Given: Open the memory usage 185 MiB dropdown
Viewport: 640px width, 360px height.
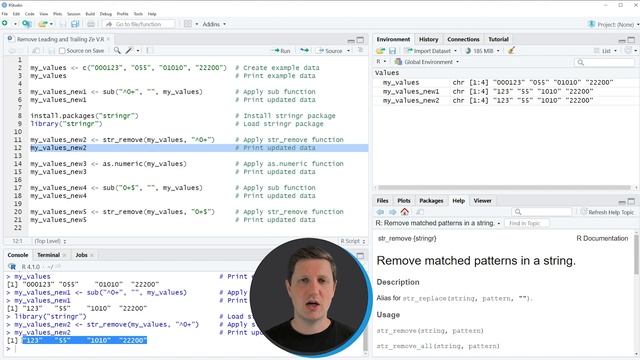Looking at the screenshot, I should 482,51.
